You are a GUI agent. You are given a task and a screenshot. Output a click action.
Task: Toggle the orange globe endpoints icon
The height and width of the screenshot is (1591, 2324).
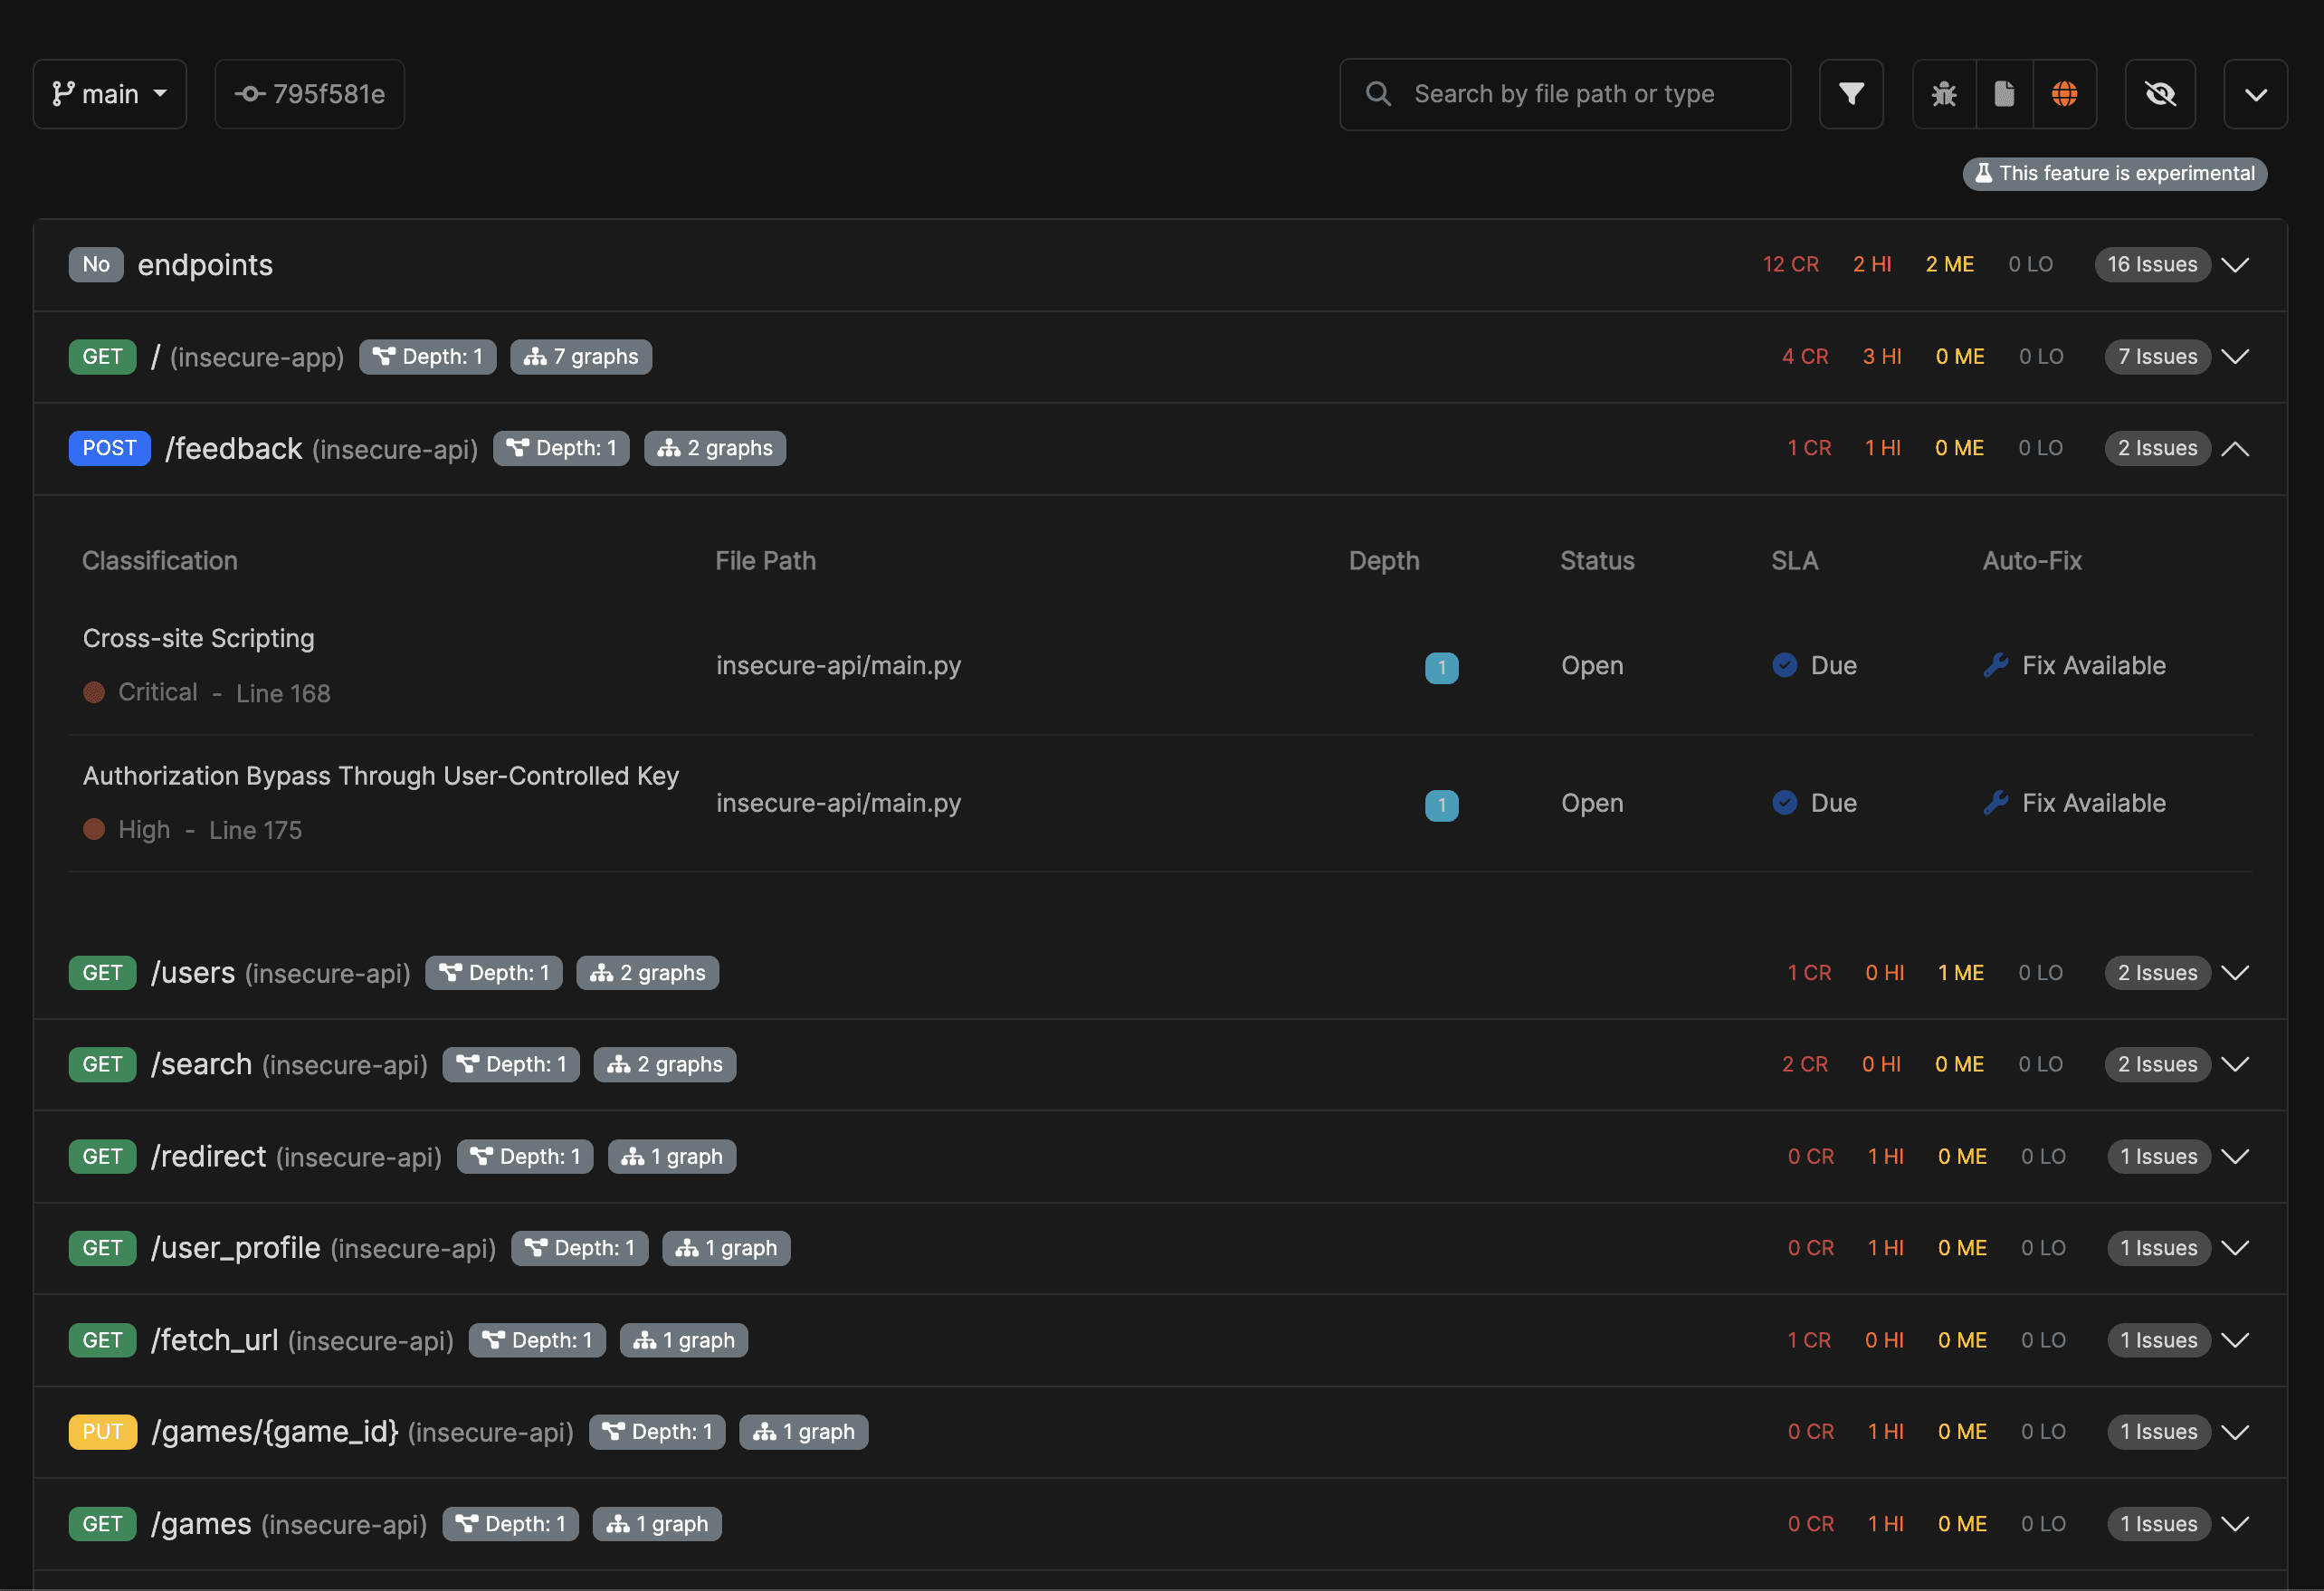2064,94
